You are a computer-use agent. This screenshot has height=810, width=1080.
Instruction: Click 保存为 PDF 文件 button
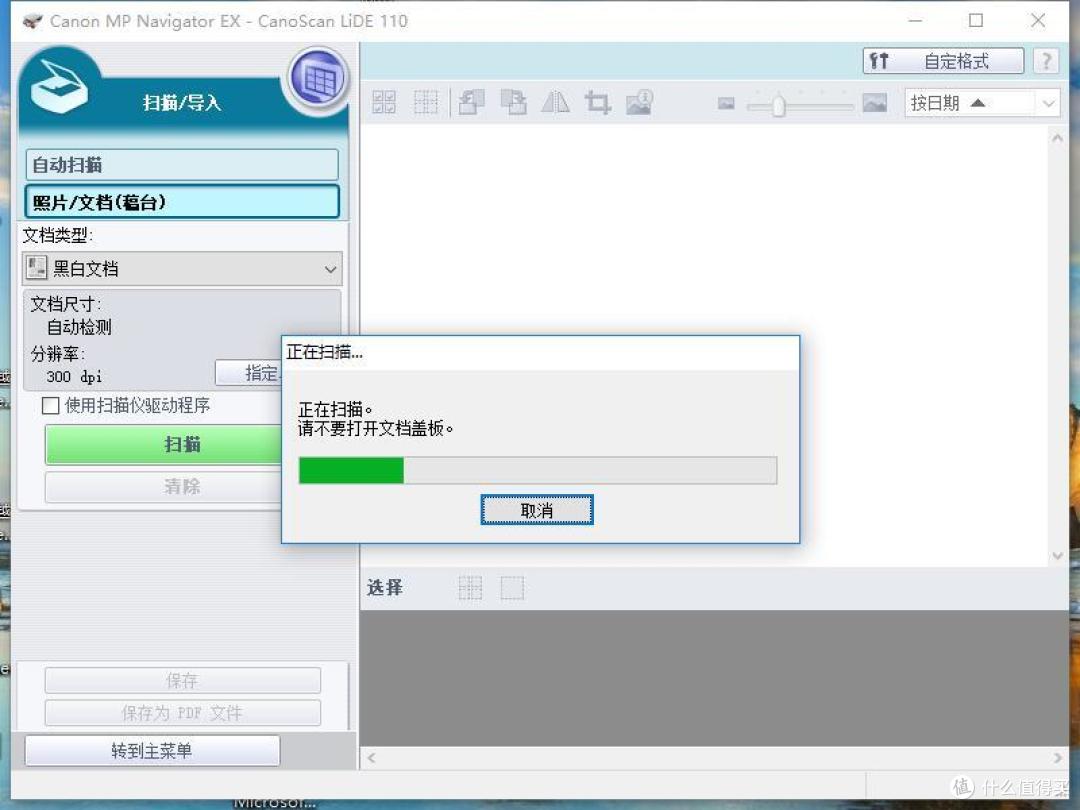click(183, 713)
